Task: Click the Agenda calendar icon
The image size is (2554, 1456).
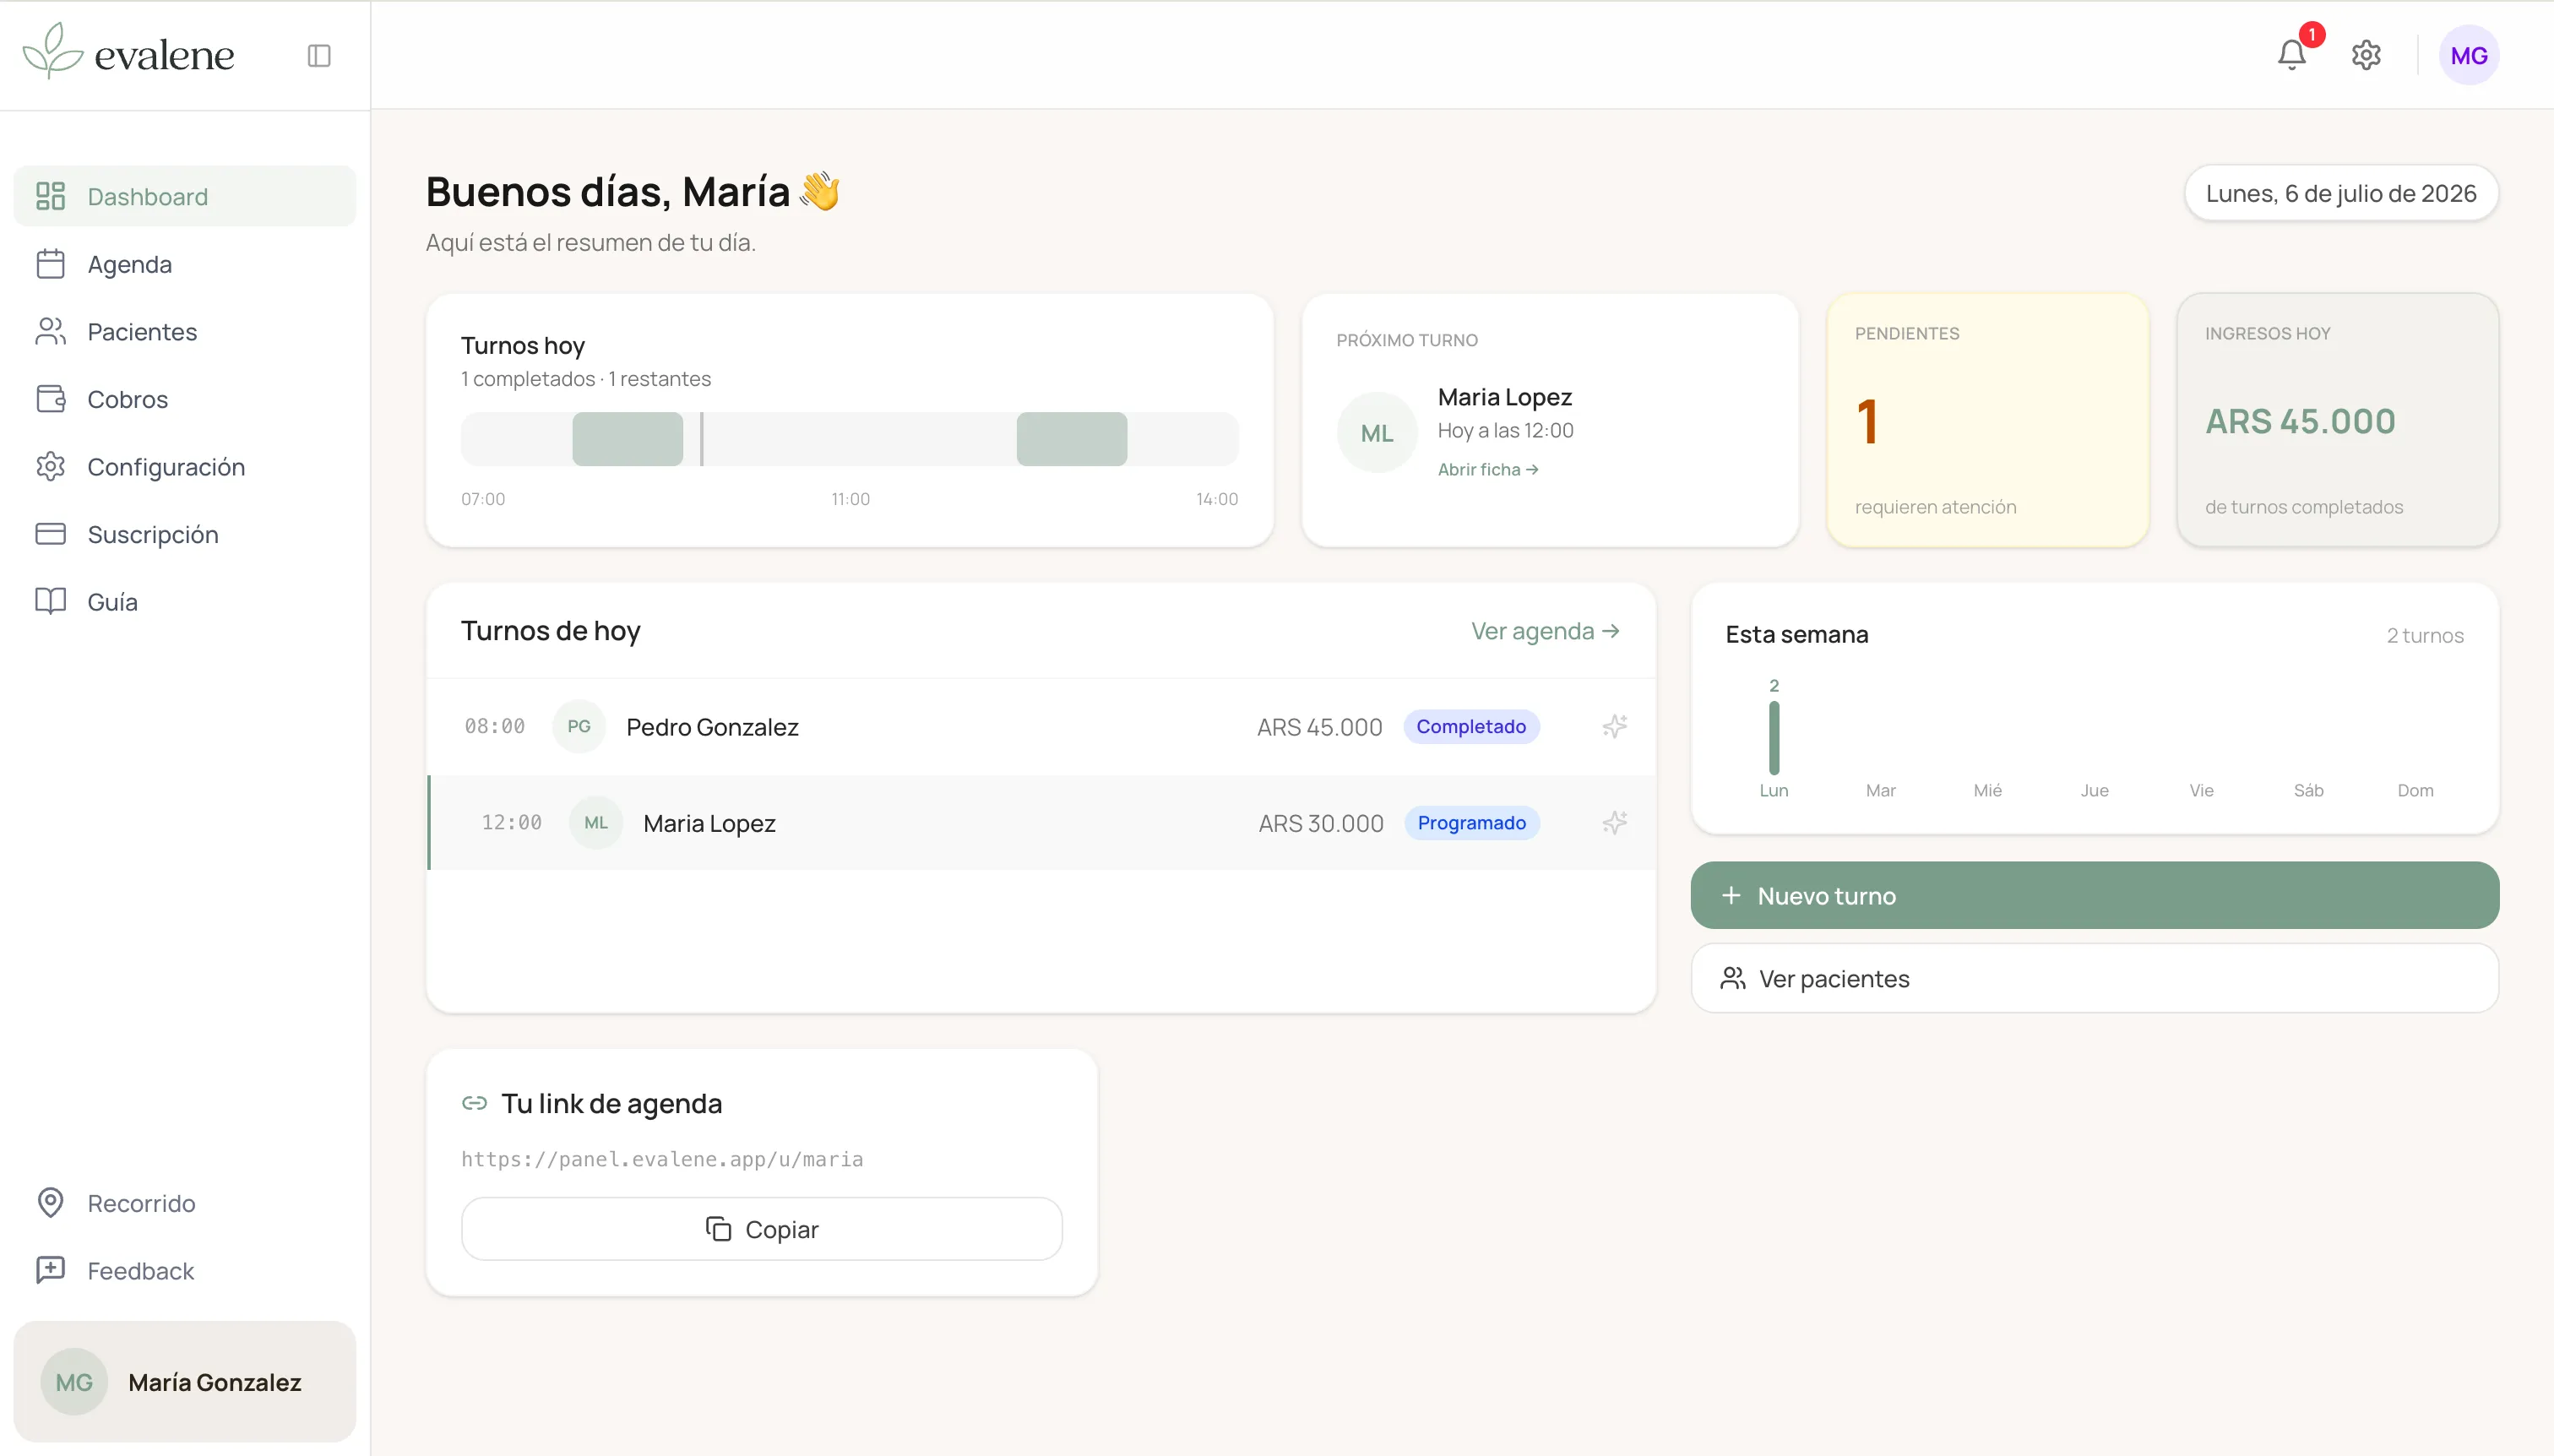Action: 50,264
